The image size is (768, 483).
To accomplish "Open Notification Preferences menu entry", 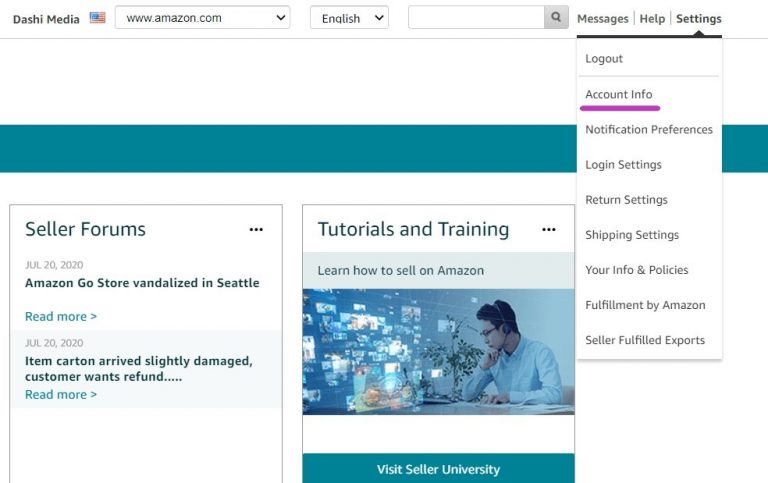I will pyautogui.click(x=648, y=129).
